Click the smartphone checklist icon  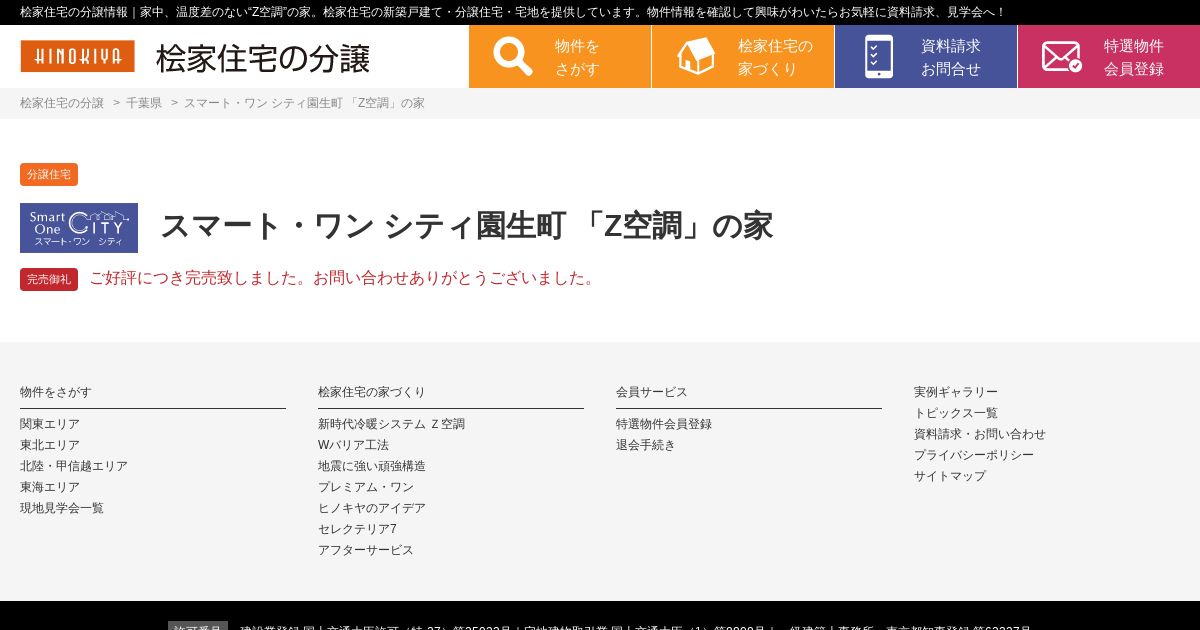pos(879,56)
